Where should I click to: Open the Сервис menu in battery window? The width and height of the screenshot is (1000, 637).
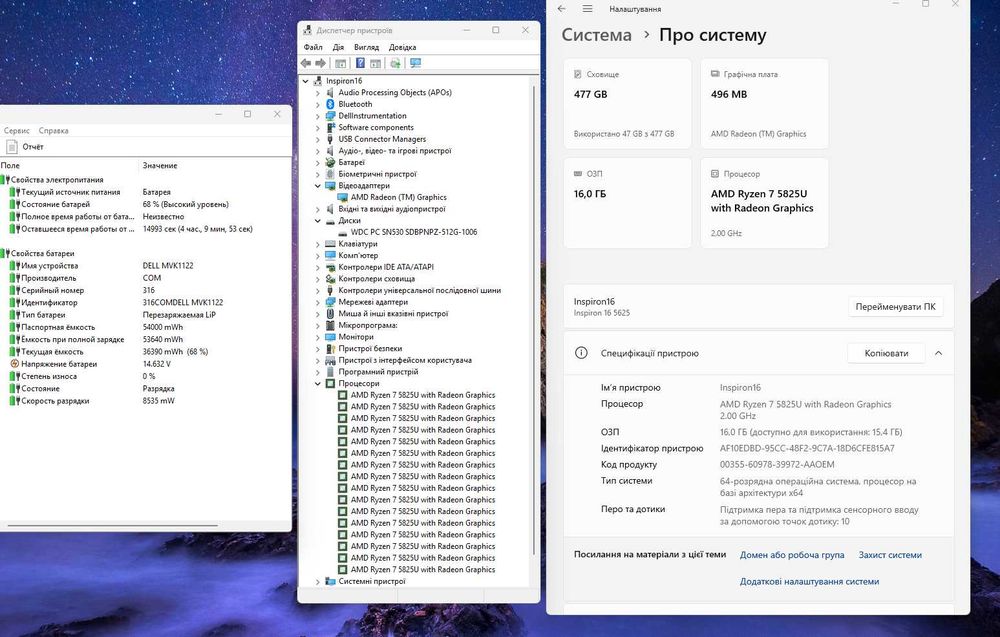[17, 130]
